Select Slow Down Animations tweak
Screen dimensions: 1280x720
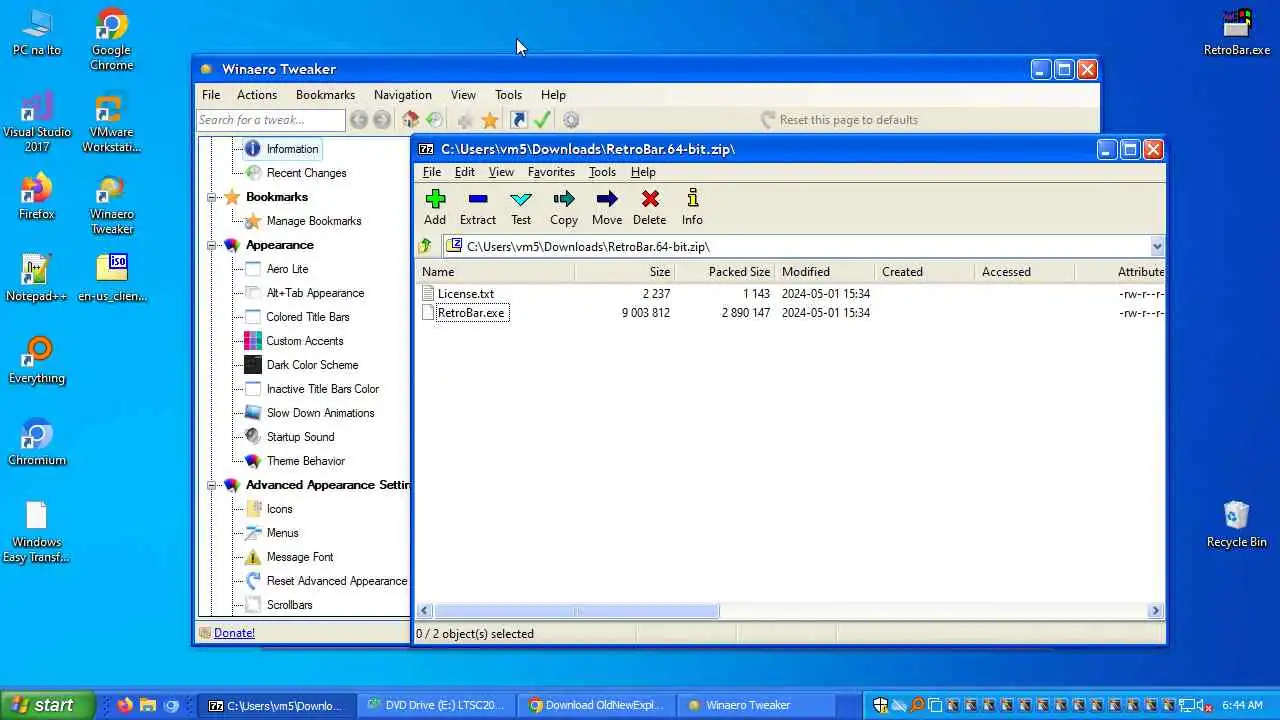coord(320,413)
